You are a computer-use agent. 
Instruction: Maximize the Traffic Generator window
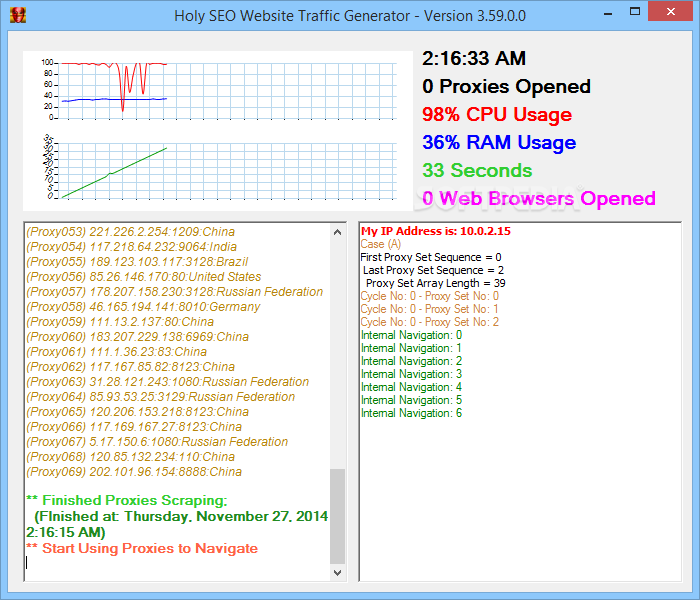click(x=635, y=12)
